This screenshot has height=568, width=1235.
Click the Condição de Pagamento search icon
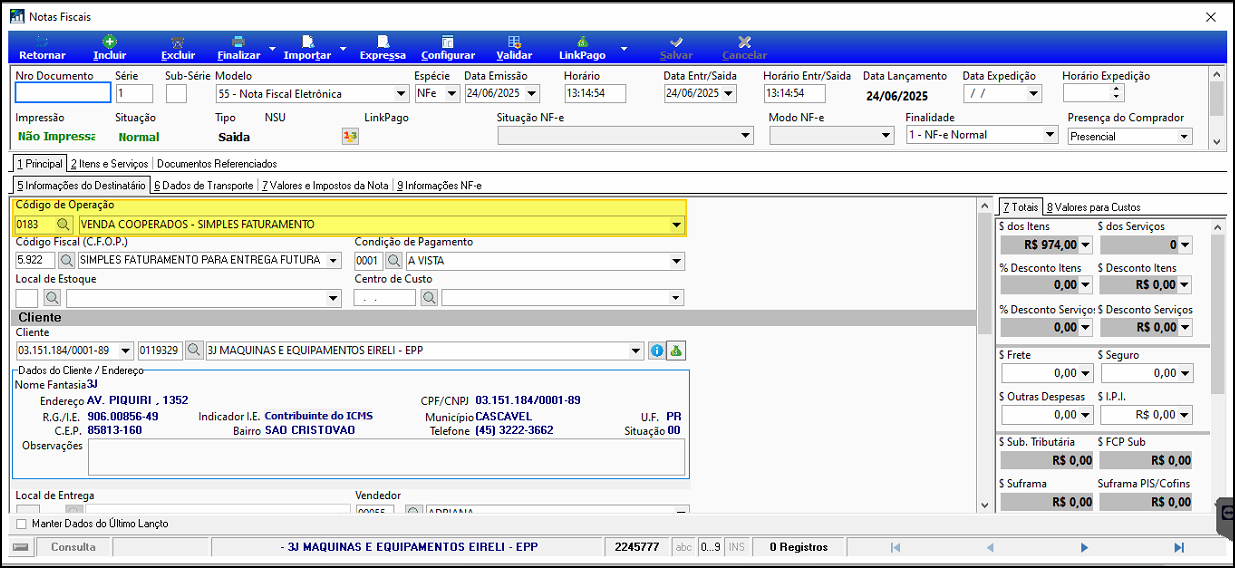pyautogui.click(x=394, y=260)
